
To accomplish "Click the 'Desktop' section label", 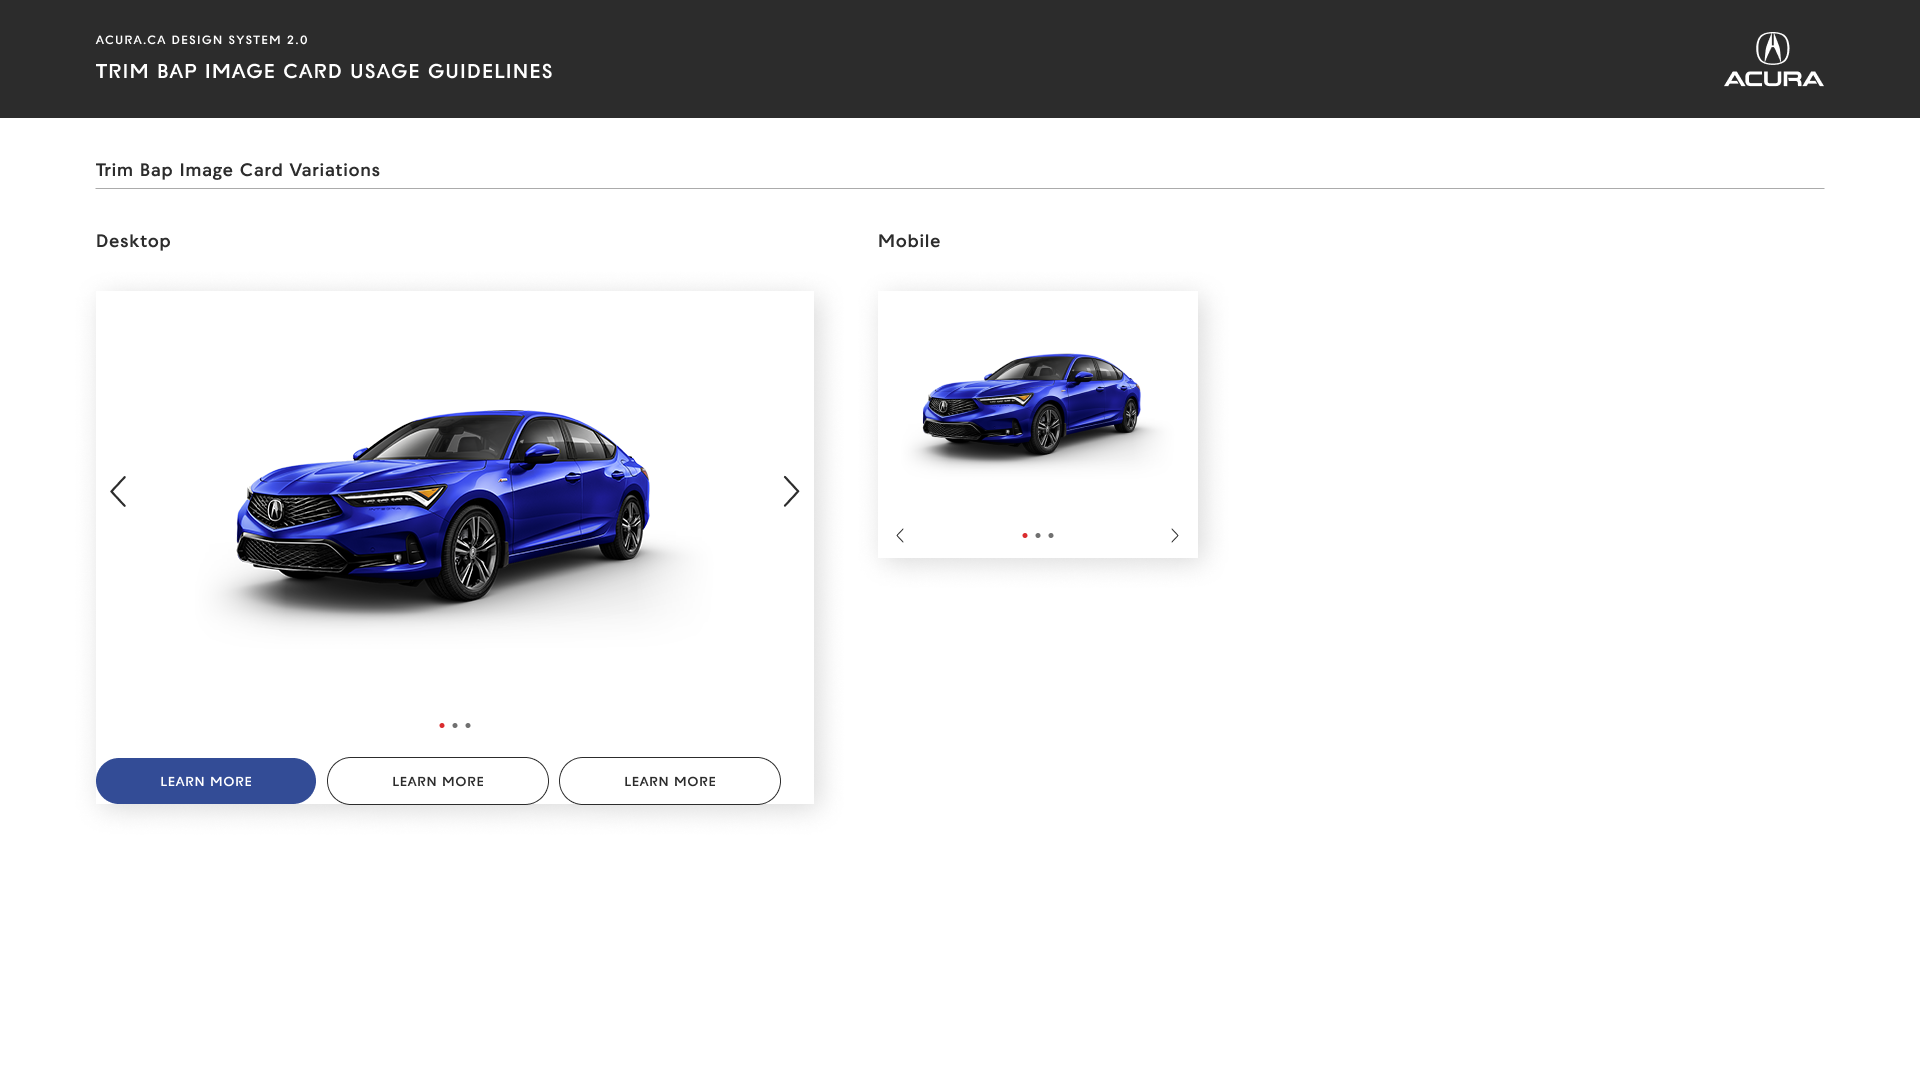I will click(133, 241).
